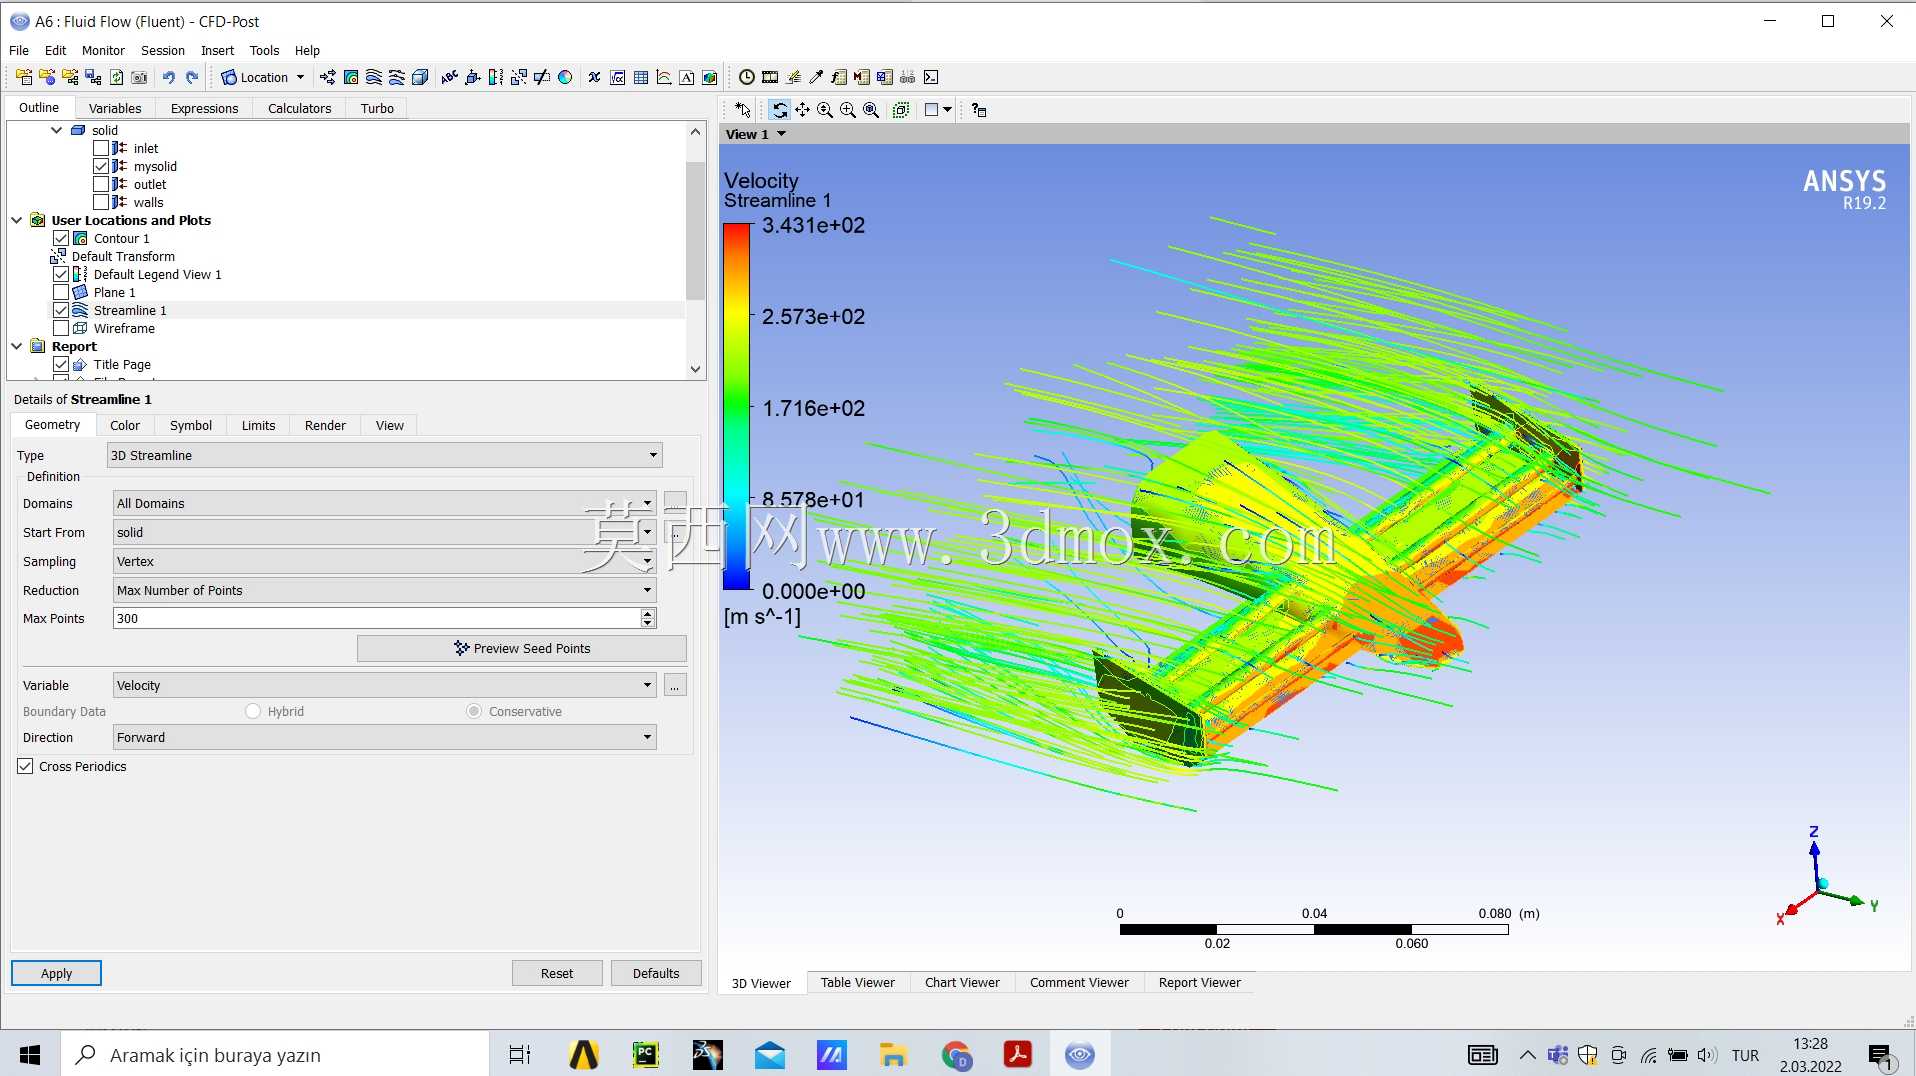This screenshot has width=1916, height=1076.
Task: Enable the walls checkbox
Action: point(101,202)
